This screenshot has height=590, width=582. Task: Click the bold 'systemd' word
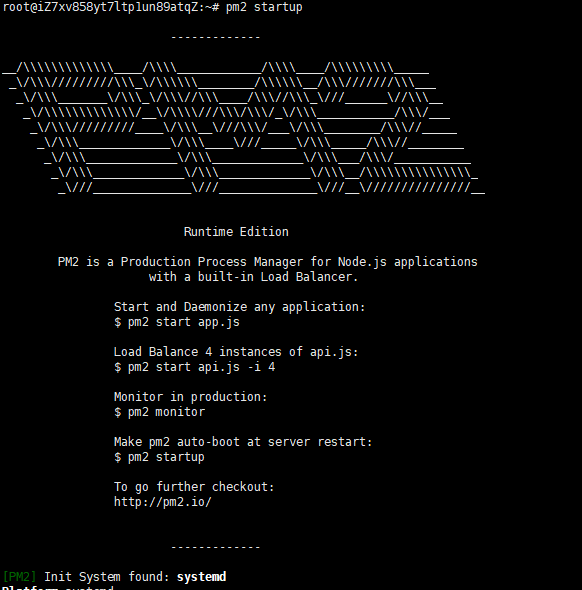pyautogui.click(x=201, y=577)
